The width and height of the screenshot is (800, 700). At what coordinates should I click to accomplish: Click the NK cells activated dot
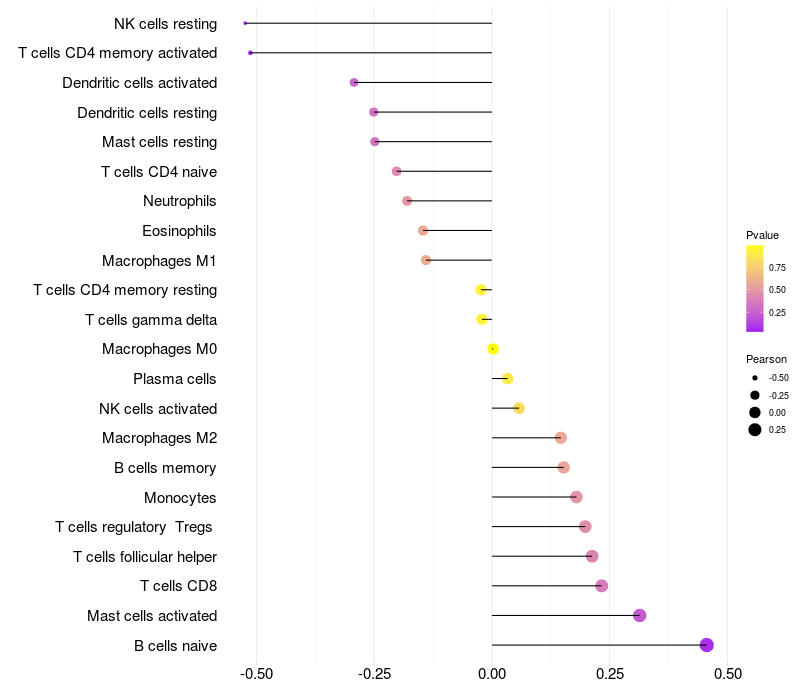tap(519, 408)
